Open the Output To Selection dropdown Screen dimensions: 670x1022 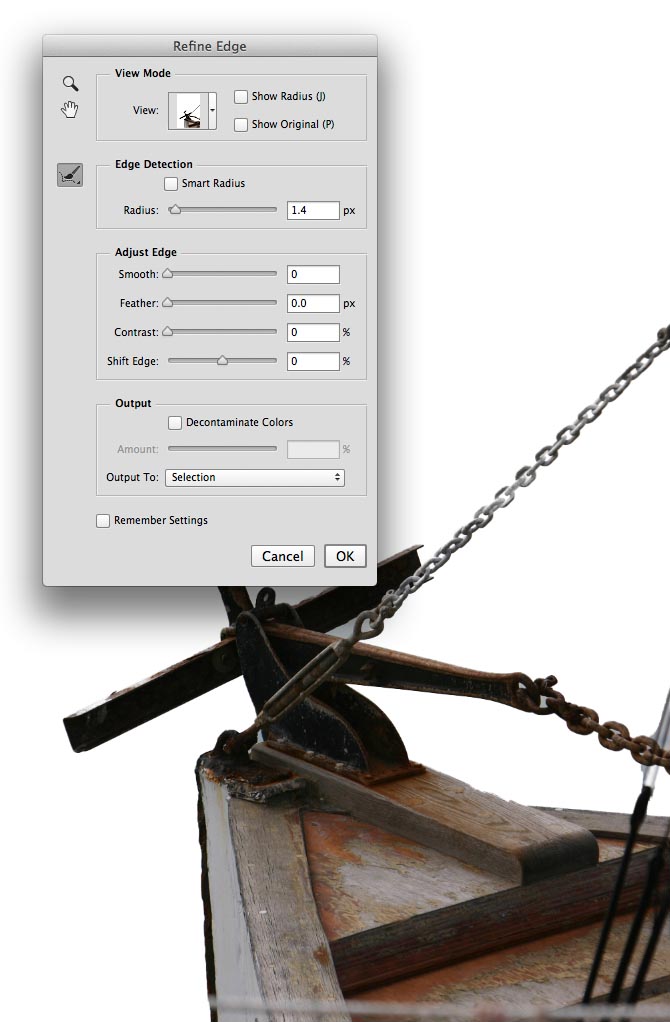tap(255, 478)
